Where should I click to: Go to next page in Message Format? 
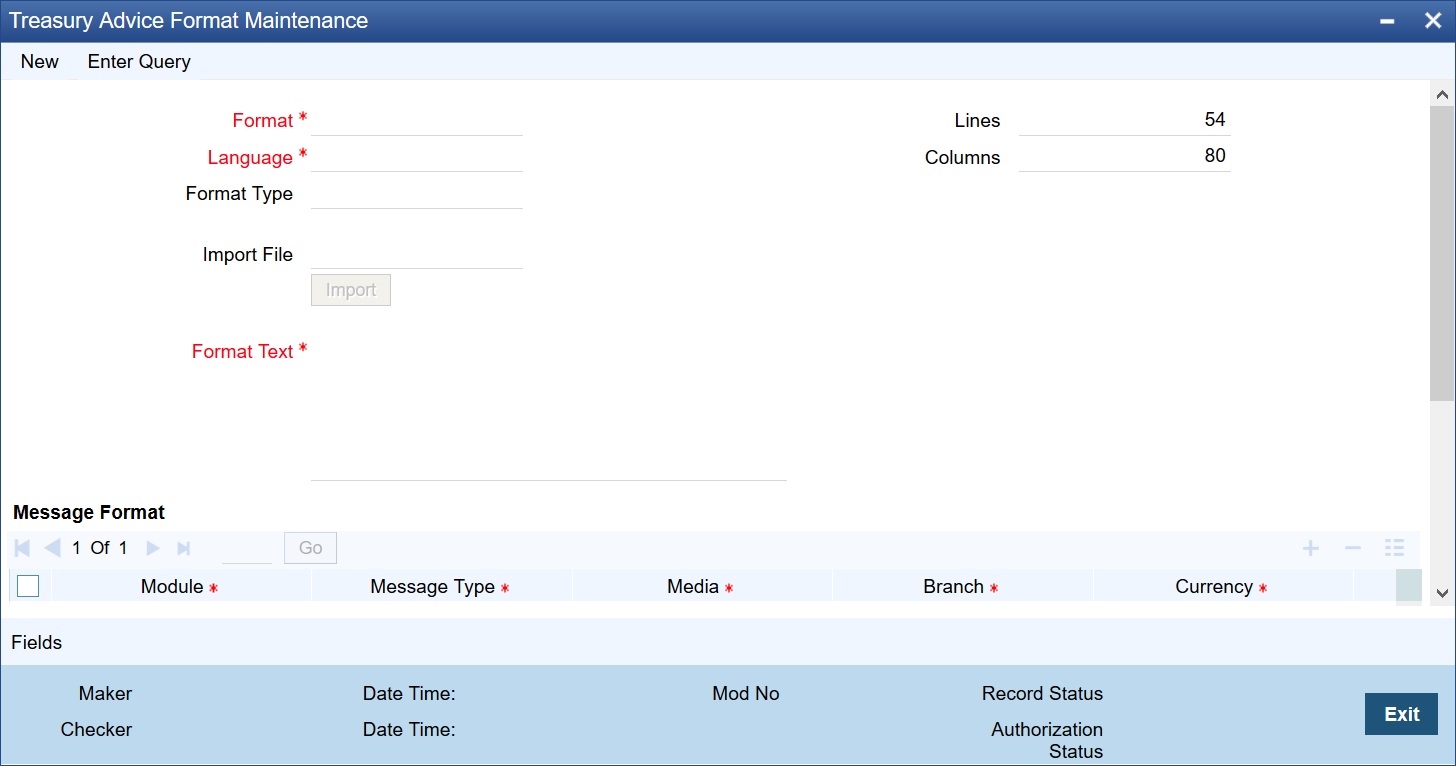point(153,548)
